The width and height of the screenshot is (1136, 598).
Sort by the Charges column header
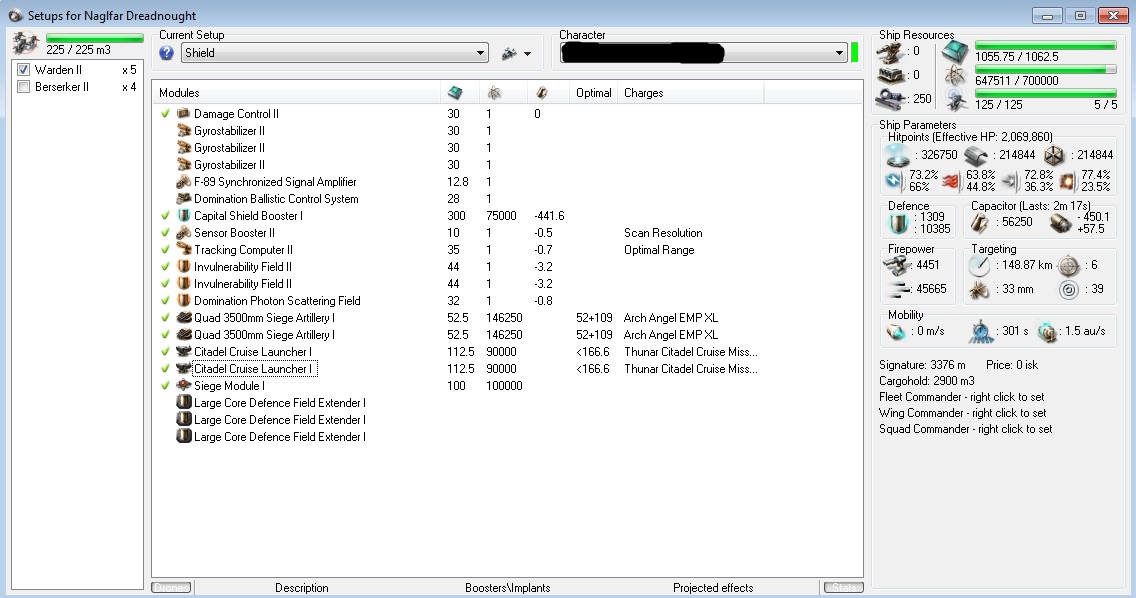[690, 93]
